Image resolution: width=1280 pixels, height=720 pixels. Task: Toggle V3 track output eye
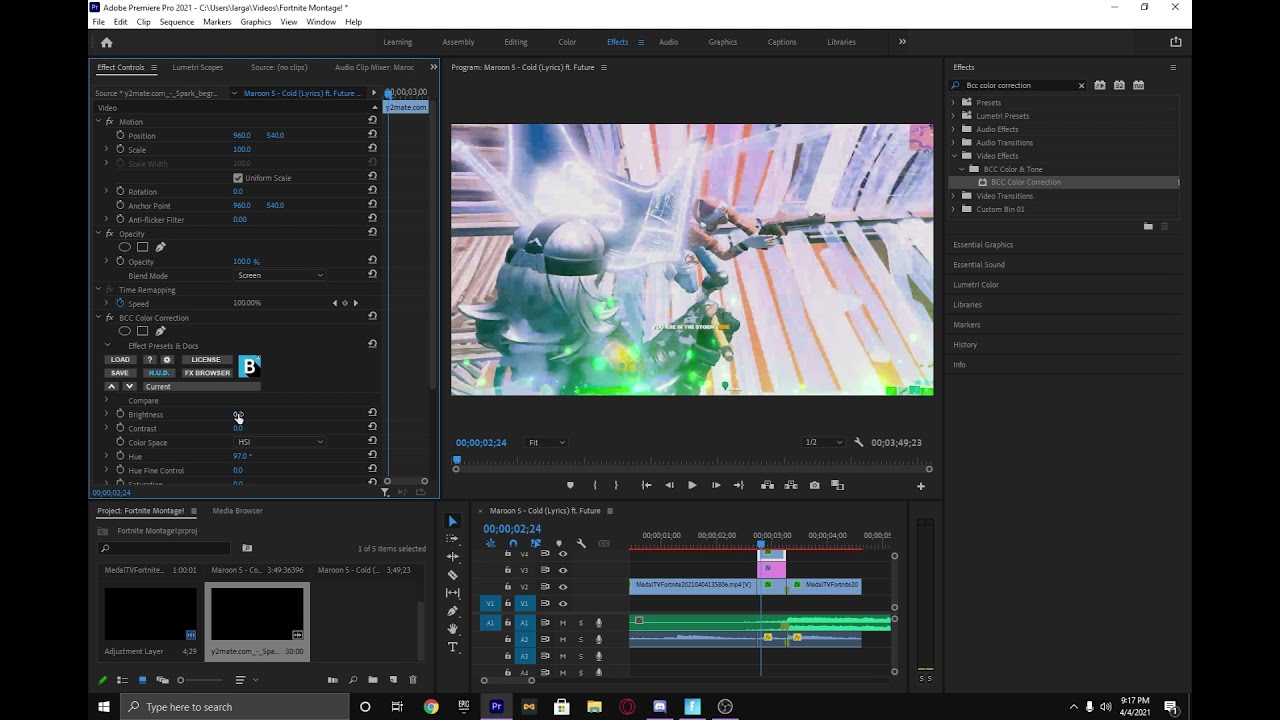pyautogui.click(x=563, y=570)
